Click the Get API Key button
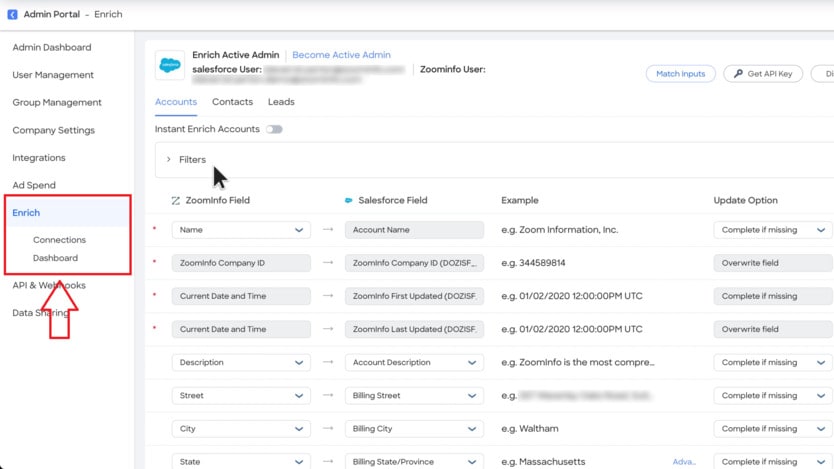This screenshot has height=469, width=834. pos(763,74)
